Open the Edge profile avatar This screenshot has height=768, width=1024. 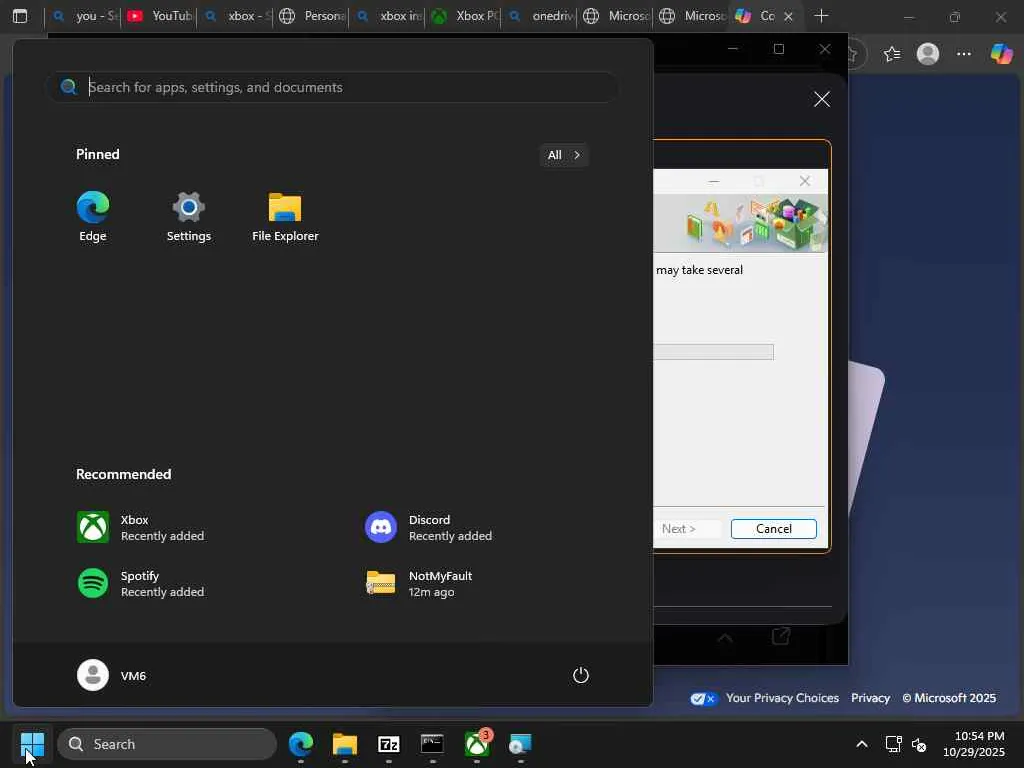927,54
